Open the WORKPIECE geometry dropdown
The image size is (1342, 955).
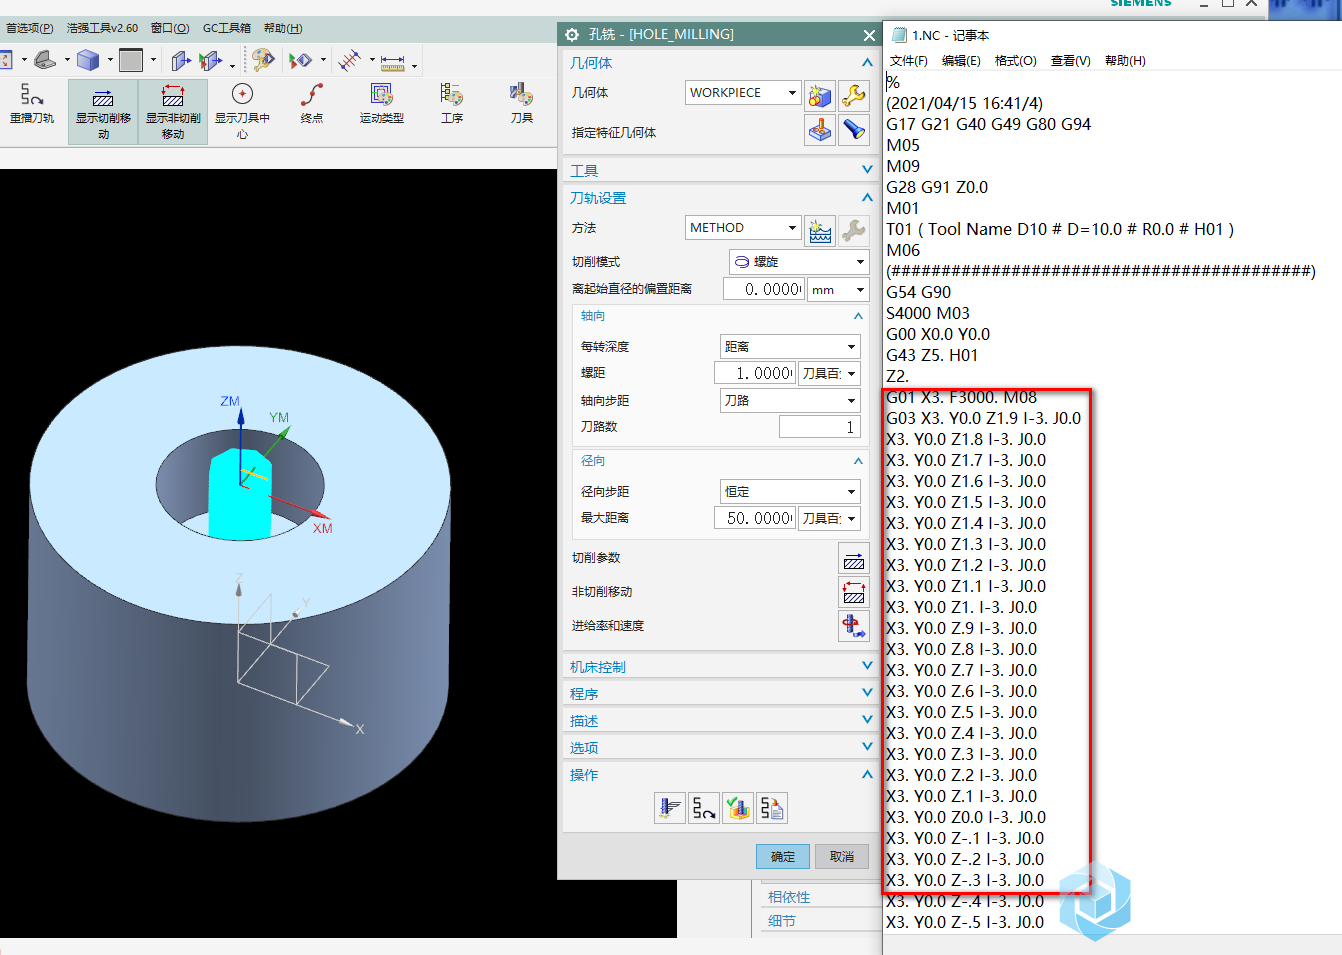coord(743,92)
